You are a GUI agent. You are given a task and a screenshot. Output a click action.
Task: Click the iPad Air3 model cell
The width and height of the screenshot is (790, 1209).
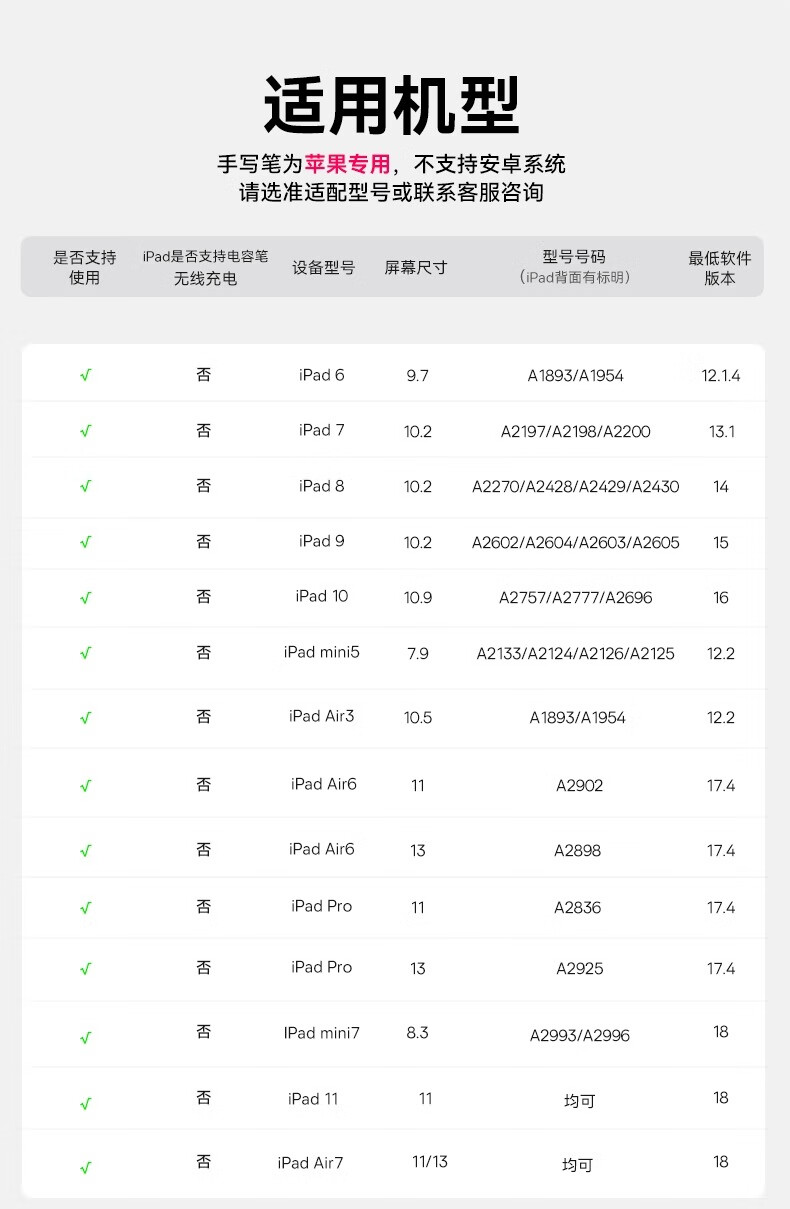point(321,716)
